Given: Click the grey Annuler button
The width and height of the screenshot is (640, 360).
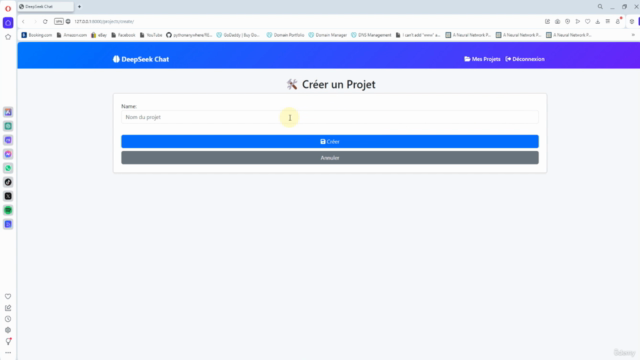Looking at the screenshot, I should pos(330,158).
